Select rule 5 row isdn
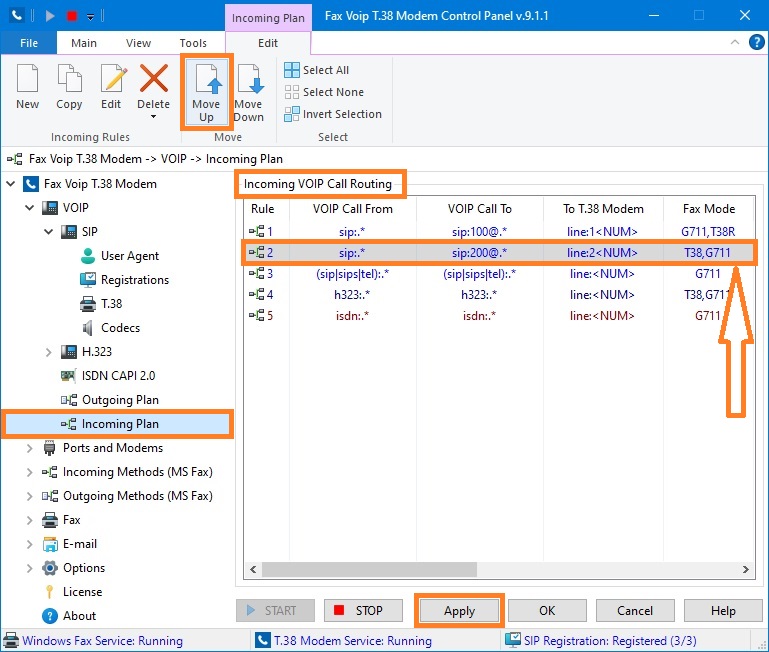Image resolution: width=769 pixels, height=652 pixels. click(x=499, y=316)
